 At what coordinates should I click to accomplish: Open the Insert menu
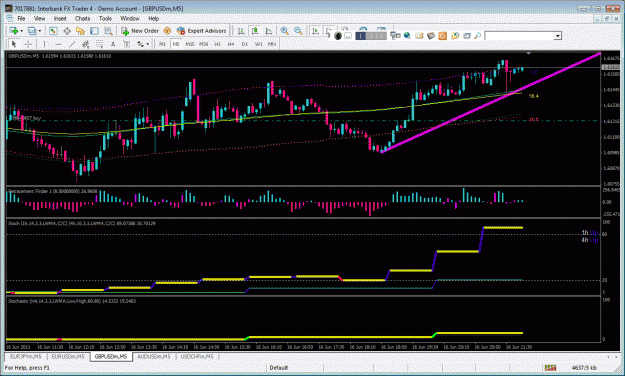[x=60, y=18]
